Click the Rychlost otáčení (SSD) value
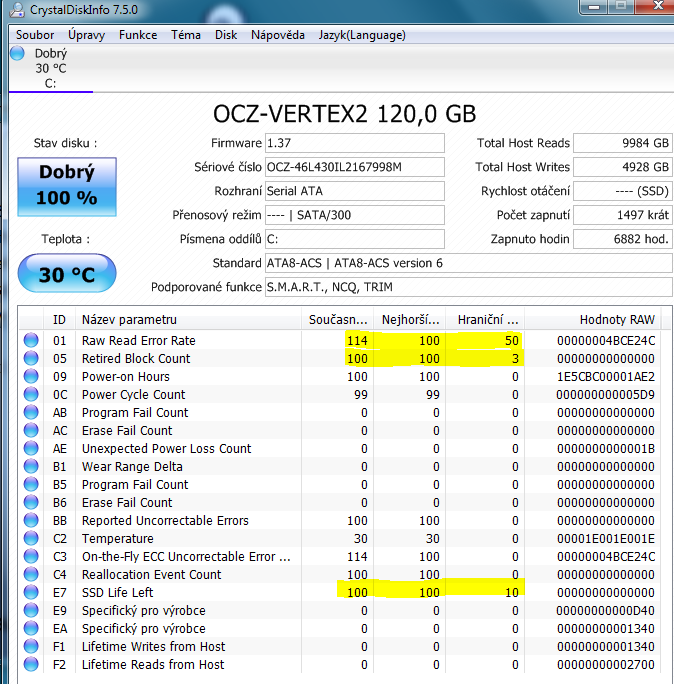 (623, 191)
